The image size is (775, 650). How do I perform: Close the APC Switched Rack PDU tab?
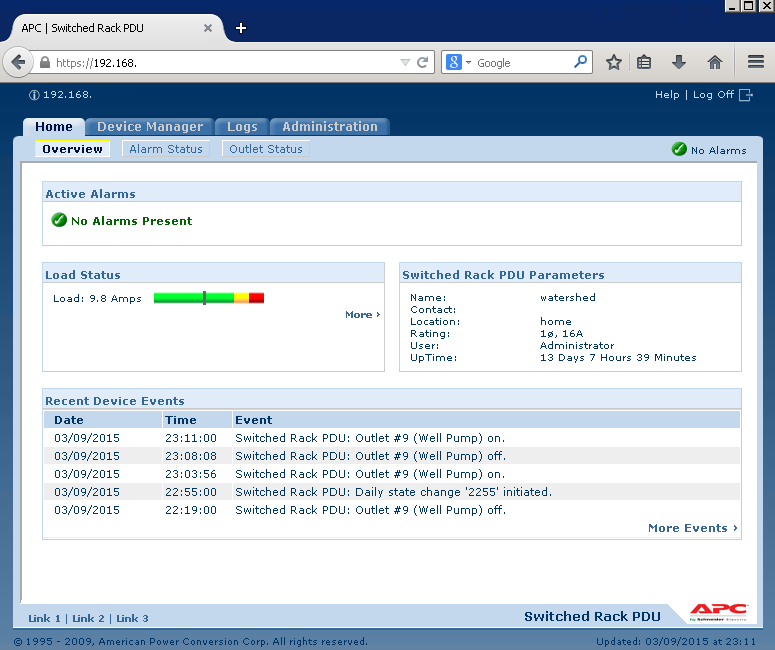(x=208, y=28)
